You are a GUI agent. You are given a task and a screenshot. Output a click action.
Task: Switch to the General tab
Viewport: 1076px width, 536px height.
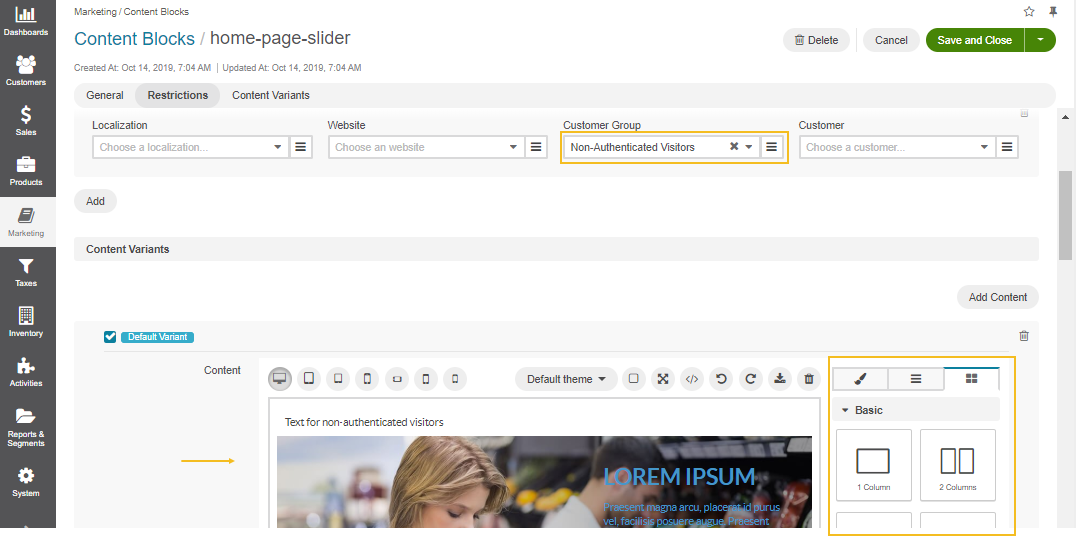tap(105, 95)
